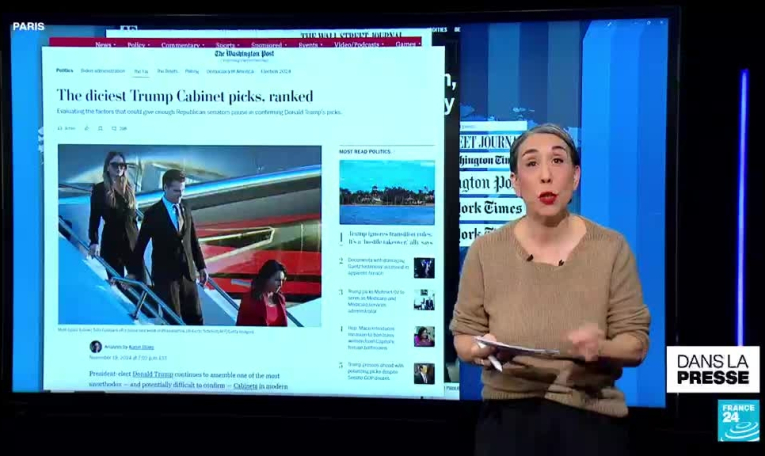Open most-read story 4 about Rep. Mace
This screenshot has width=765, height=456.
[x=371, y=338]
